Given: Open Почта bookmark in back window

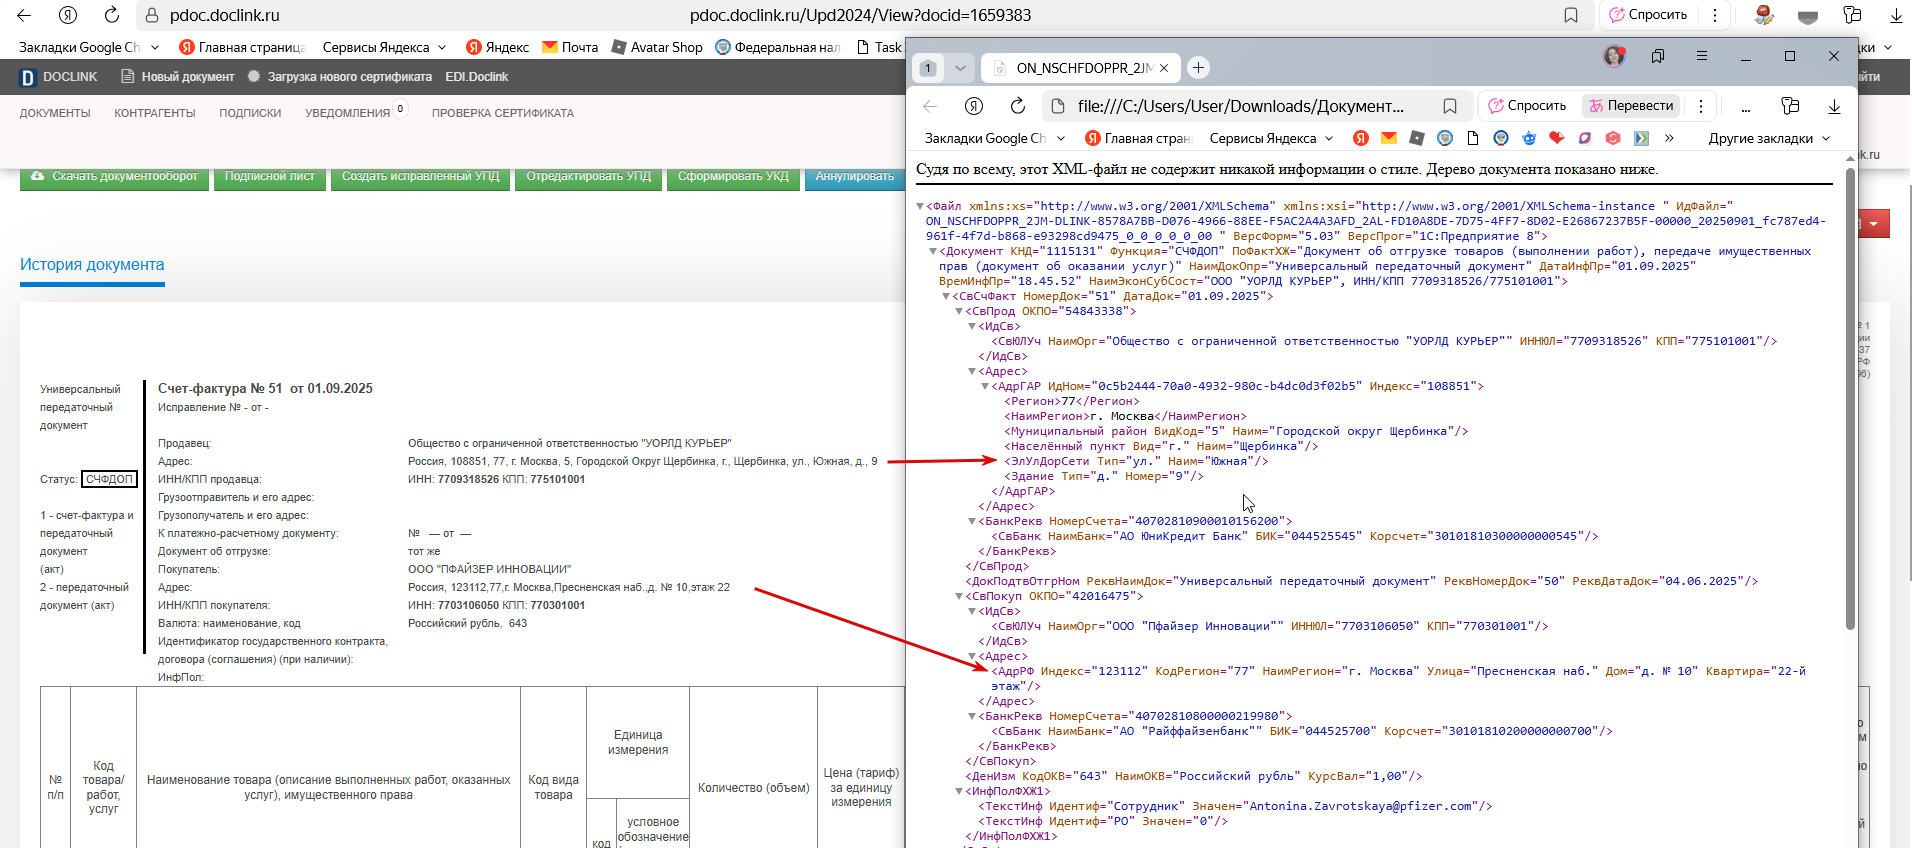Looking at the screenshot, I should [570, 47].
